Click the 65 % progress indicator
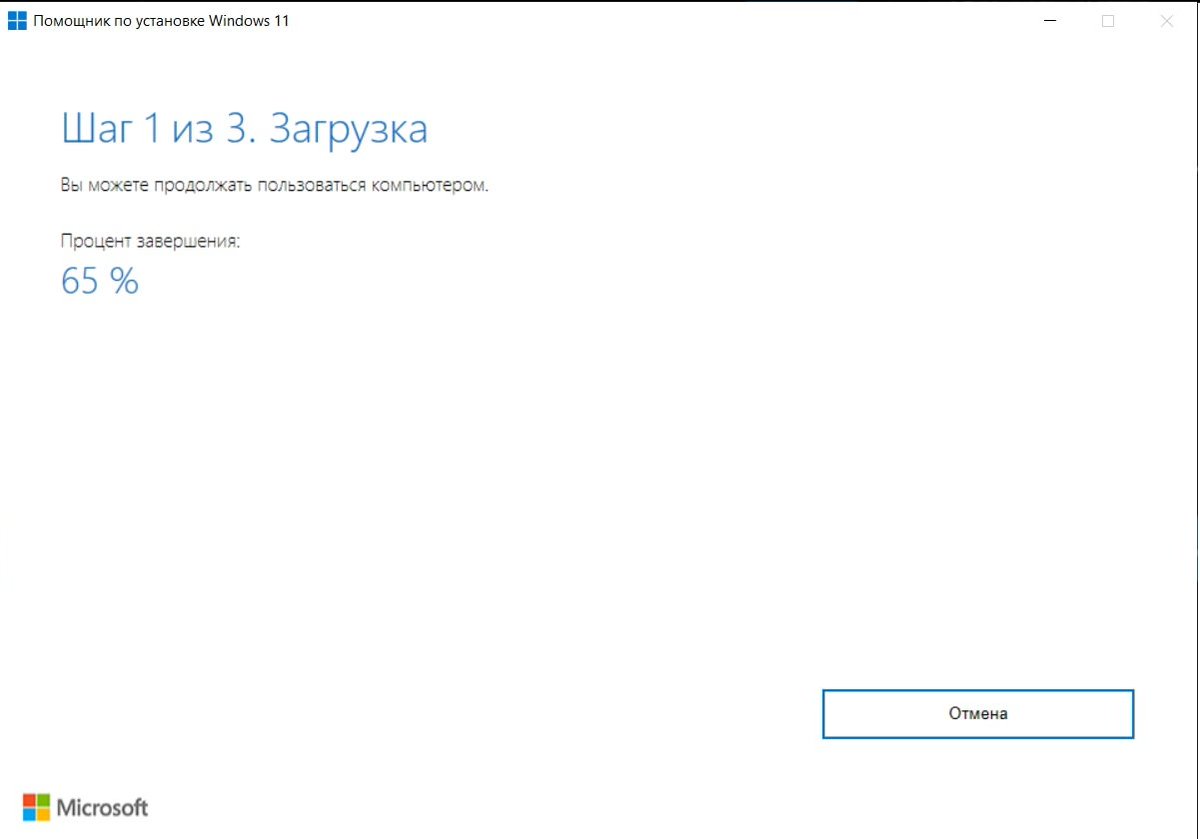 [x=99, y=281]
